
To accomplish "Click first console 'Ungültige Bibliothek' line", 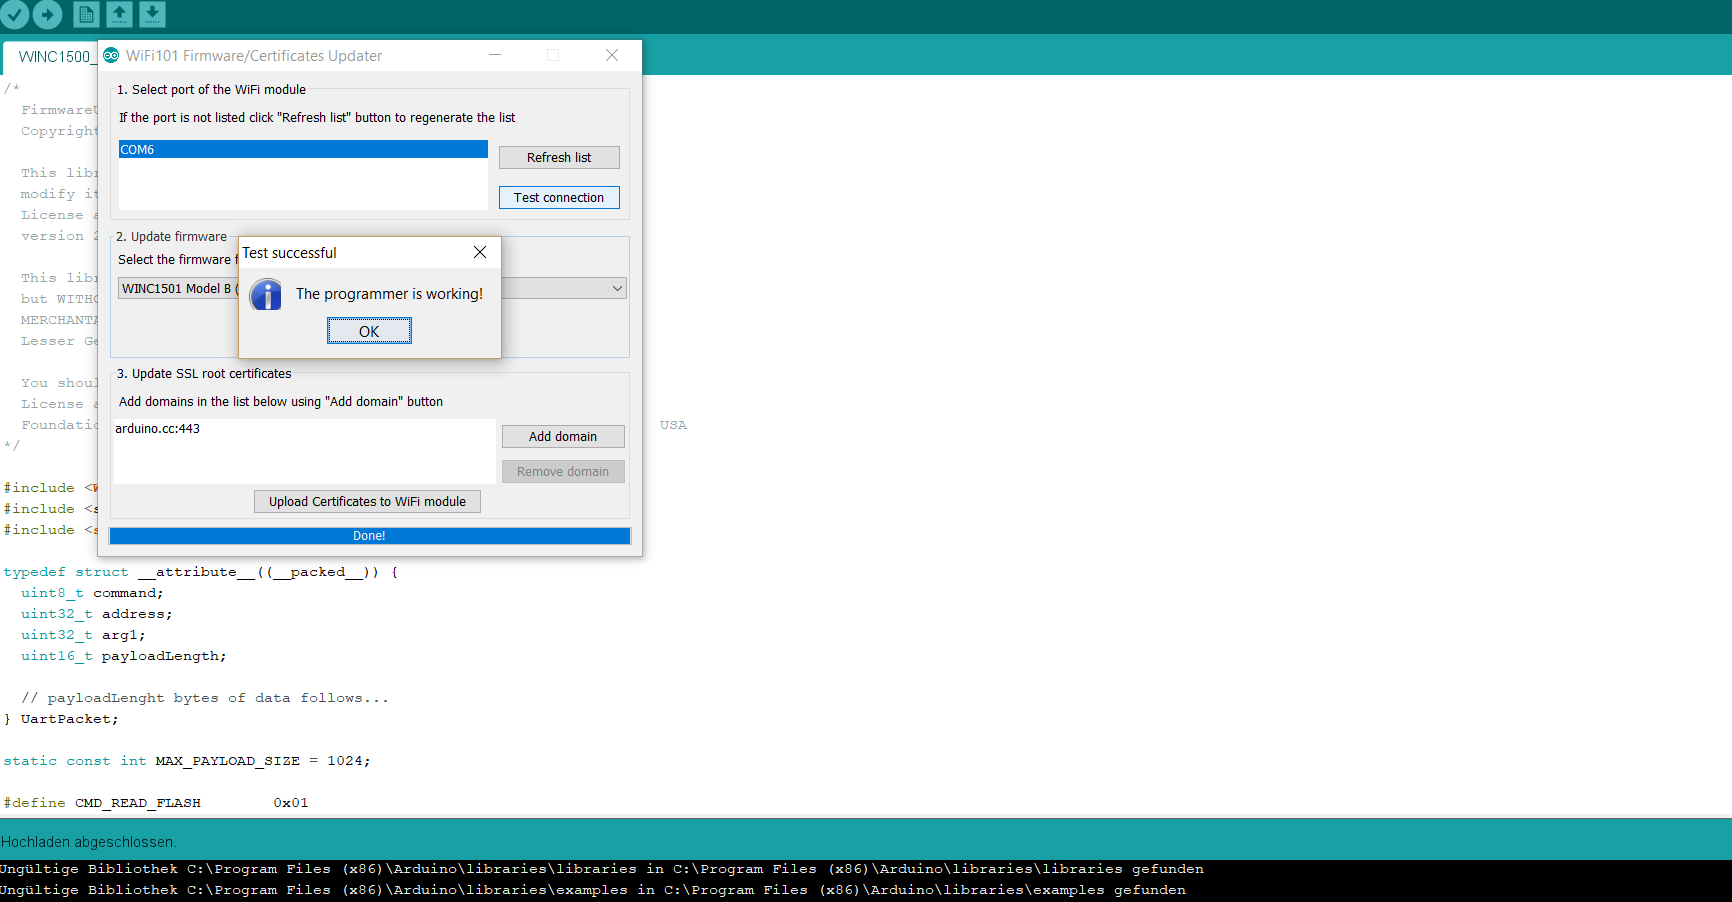I will 602,869.
